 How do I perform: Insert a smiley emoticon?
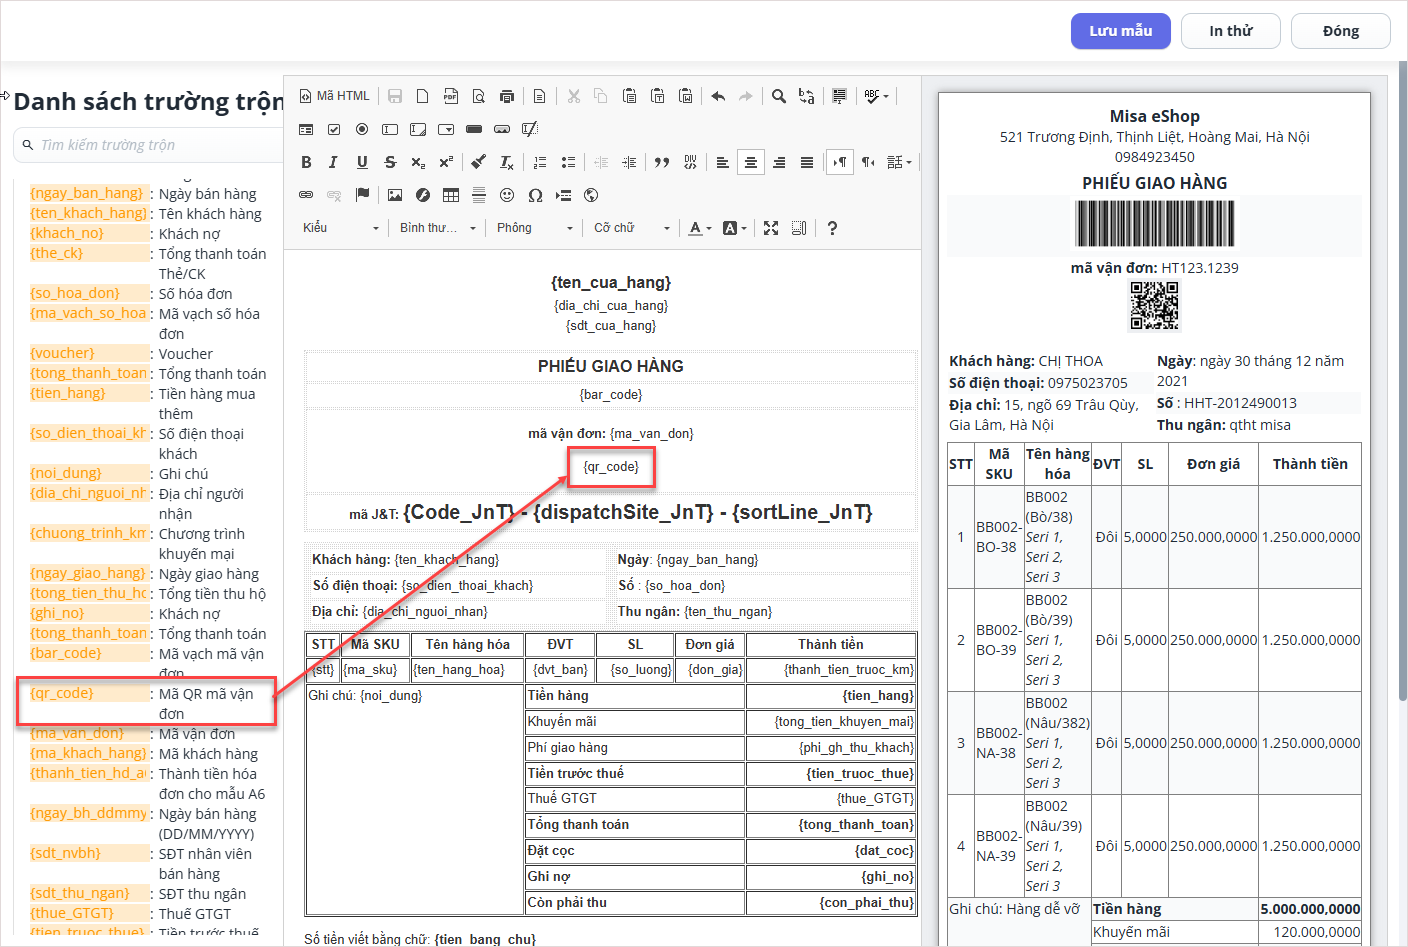click(x=507, y=195)
